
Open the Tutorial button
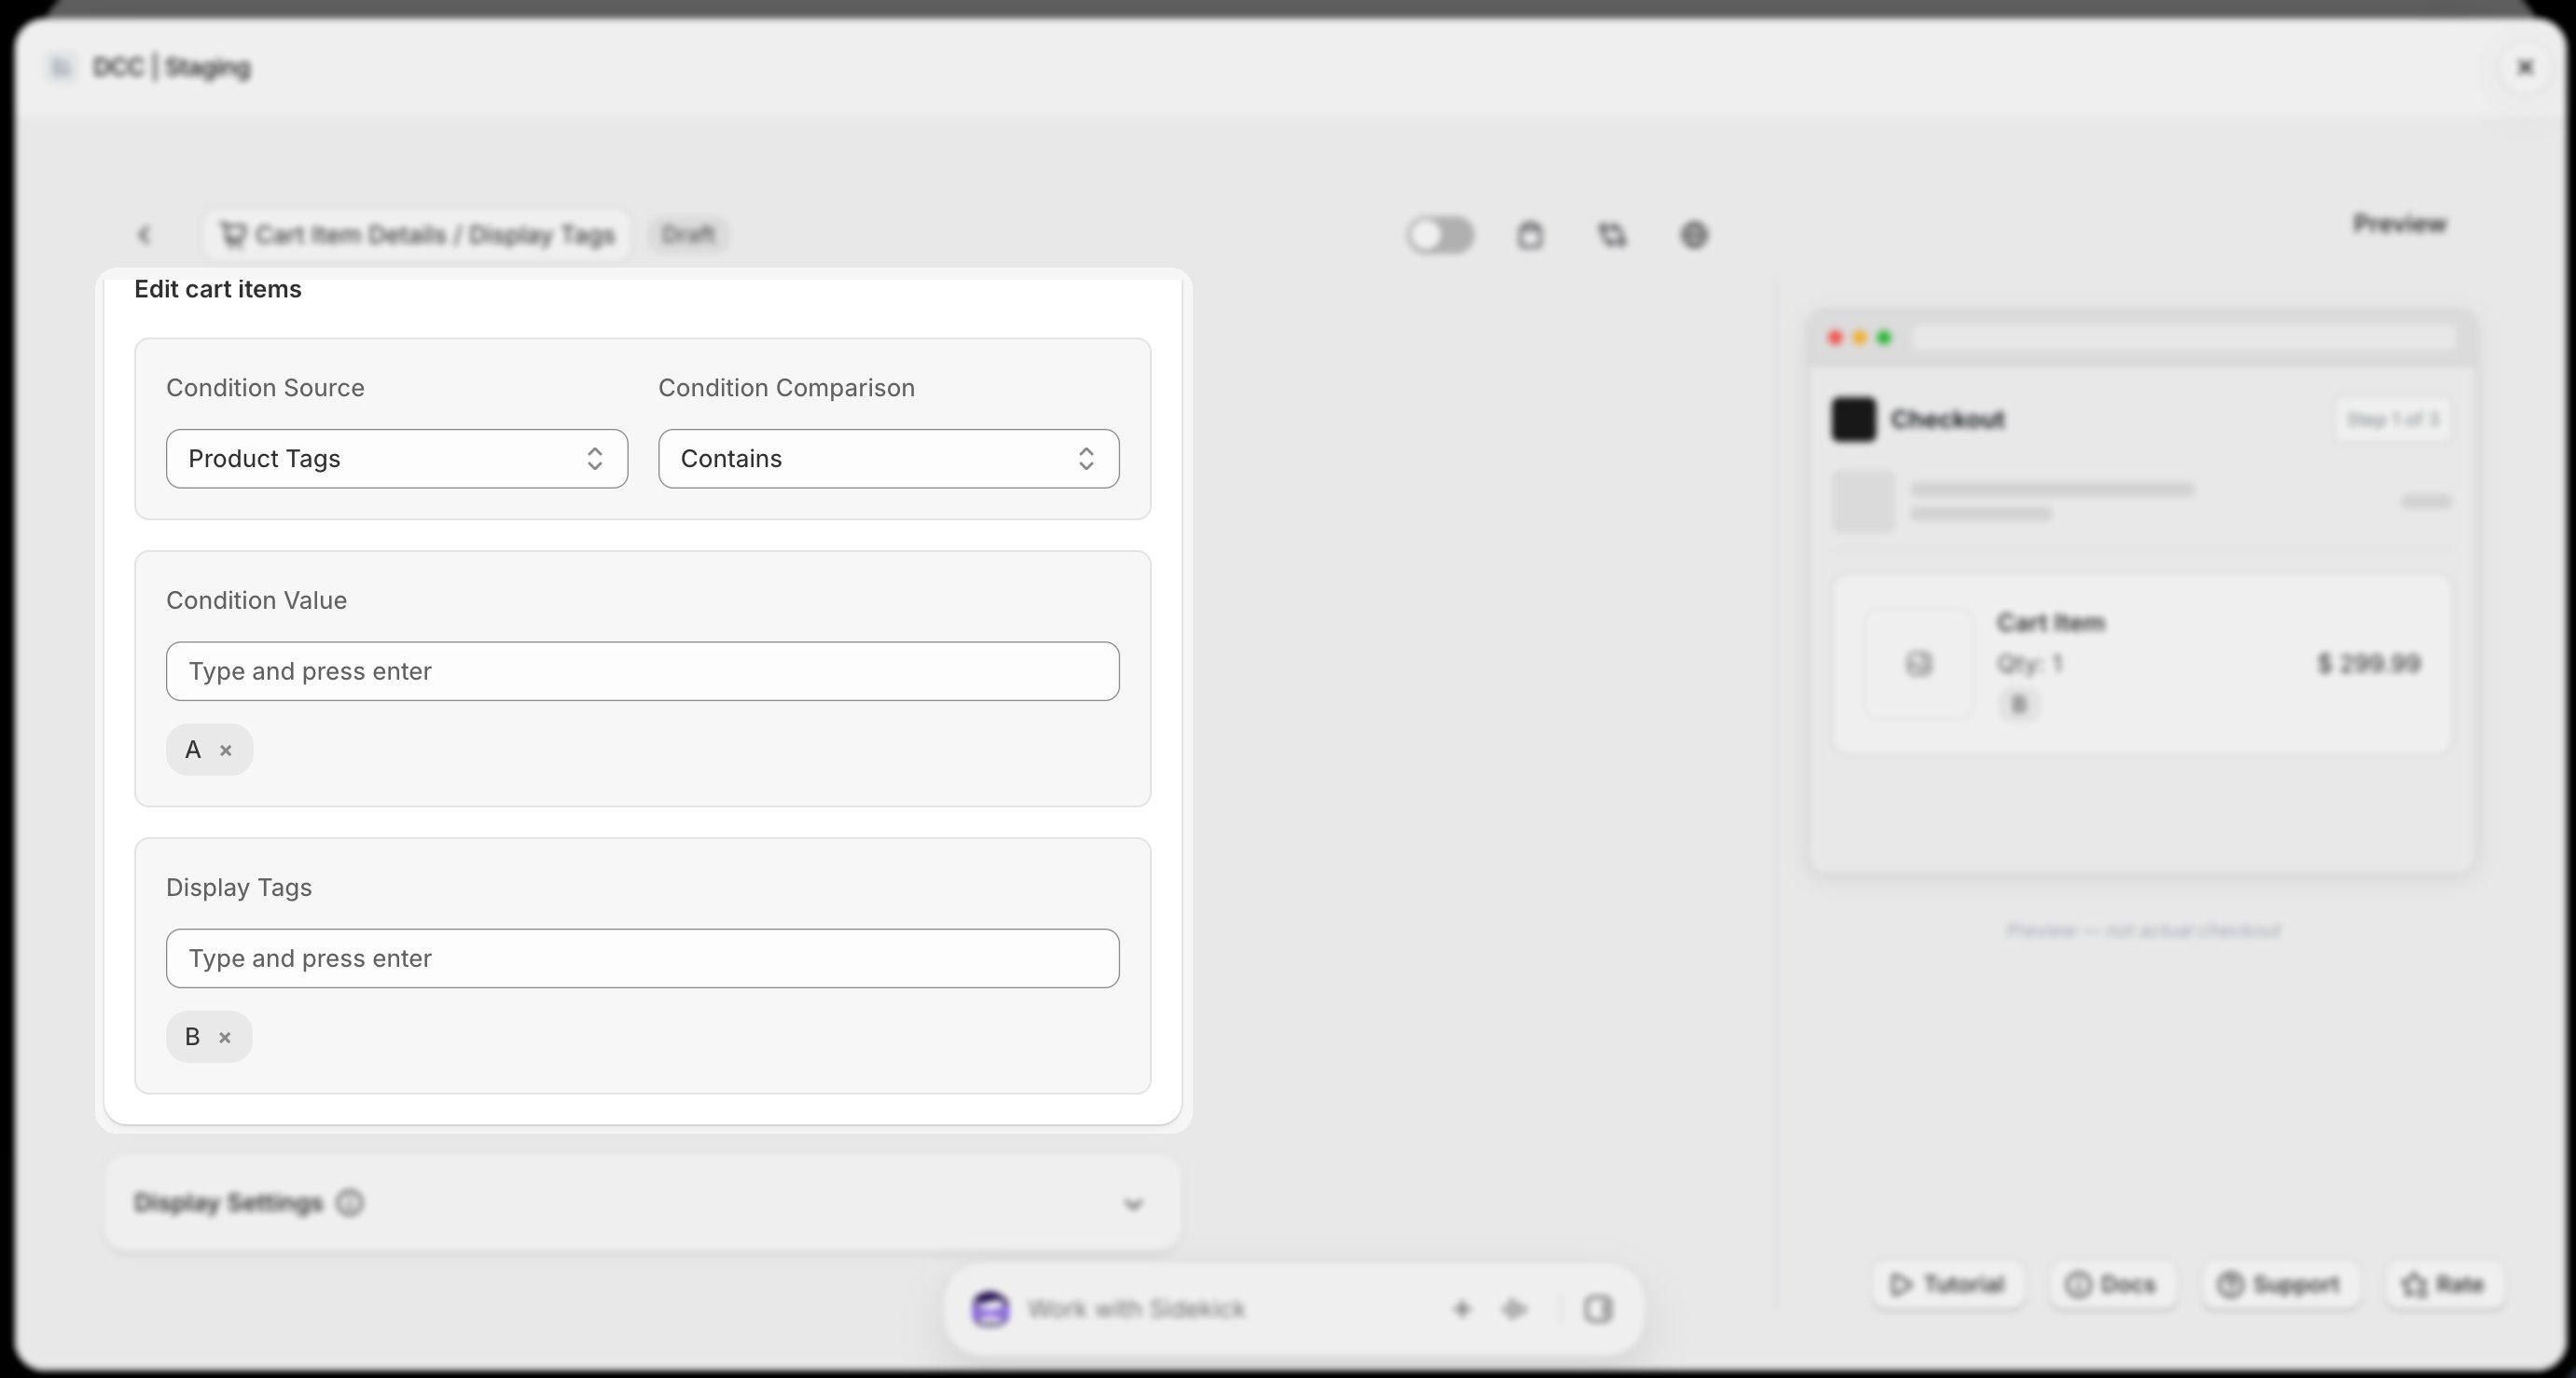click(x=1947, y=1285)
